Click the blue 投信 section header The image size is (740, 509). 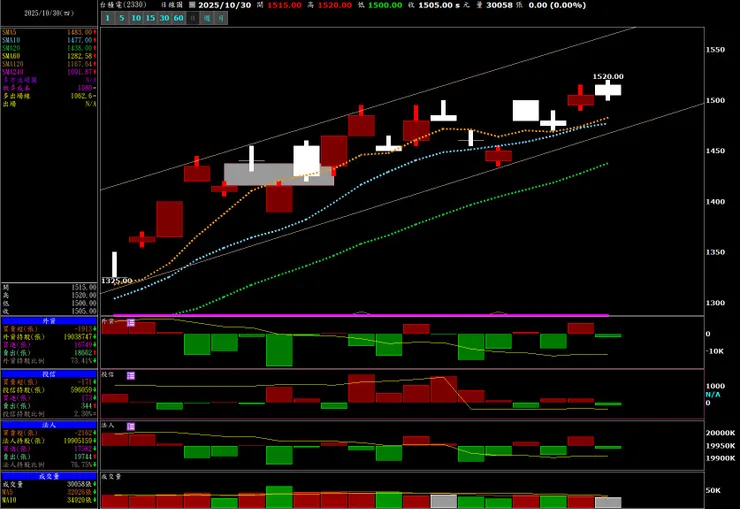point(49,374)
